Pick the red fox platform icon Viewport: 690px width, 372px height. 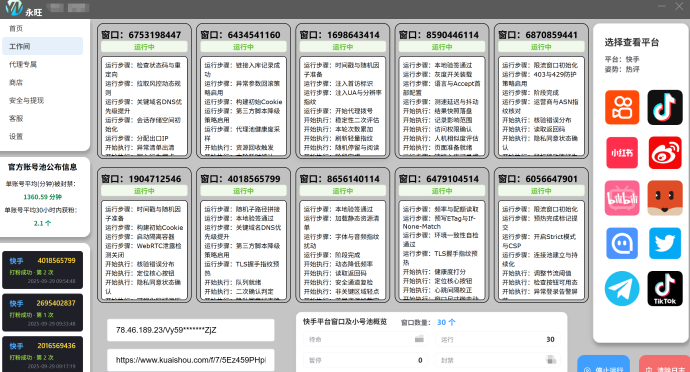[665, 198]
